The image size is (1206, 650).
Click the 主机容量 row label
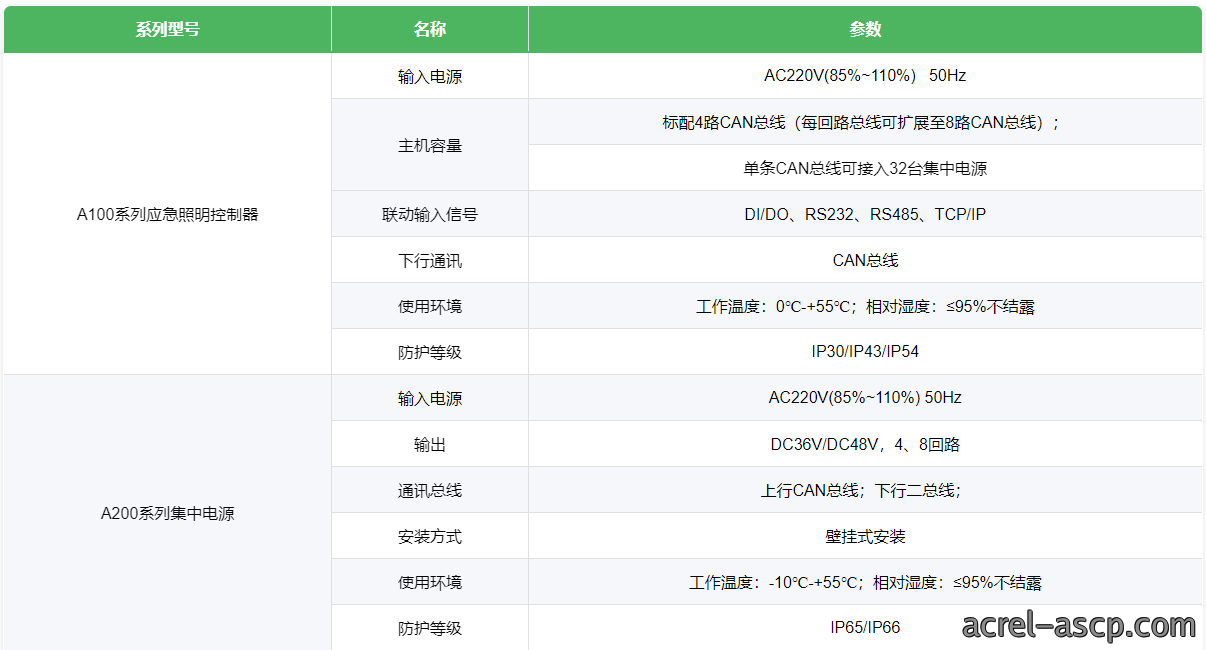[x=430, y=145]
